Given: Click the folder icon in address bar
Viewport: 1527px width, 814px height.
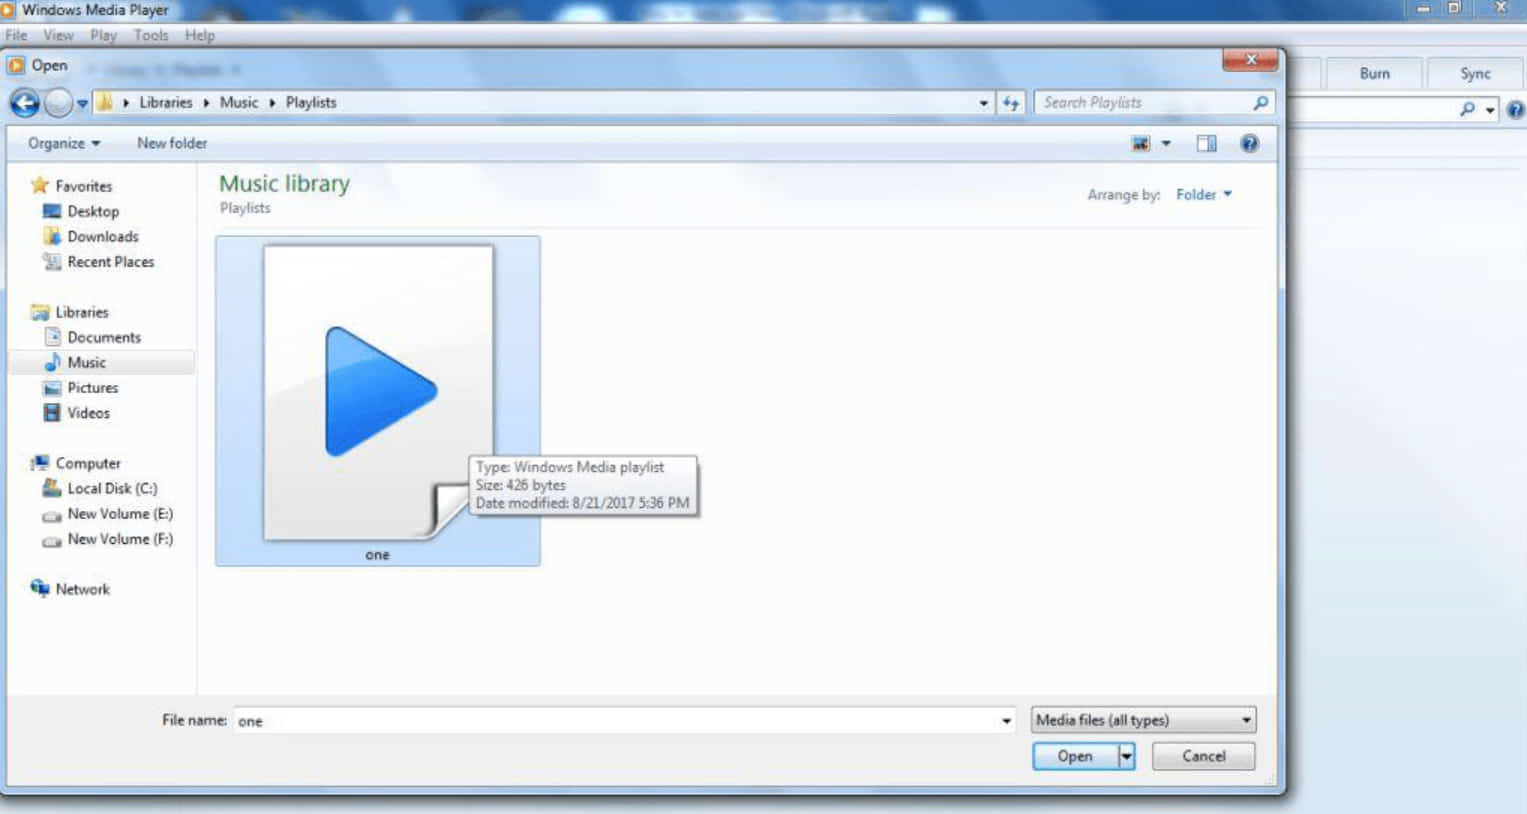Looking at the screenshot, I should 105,102.
